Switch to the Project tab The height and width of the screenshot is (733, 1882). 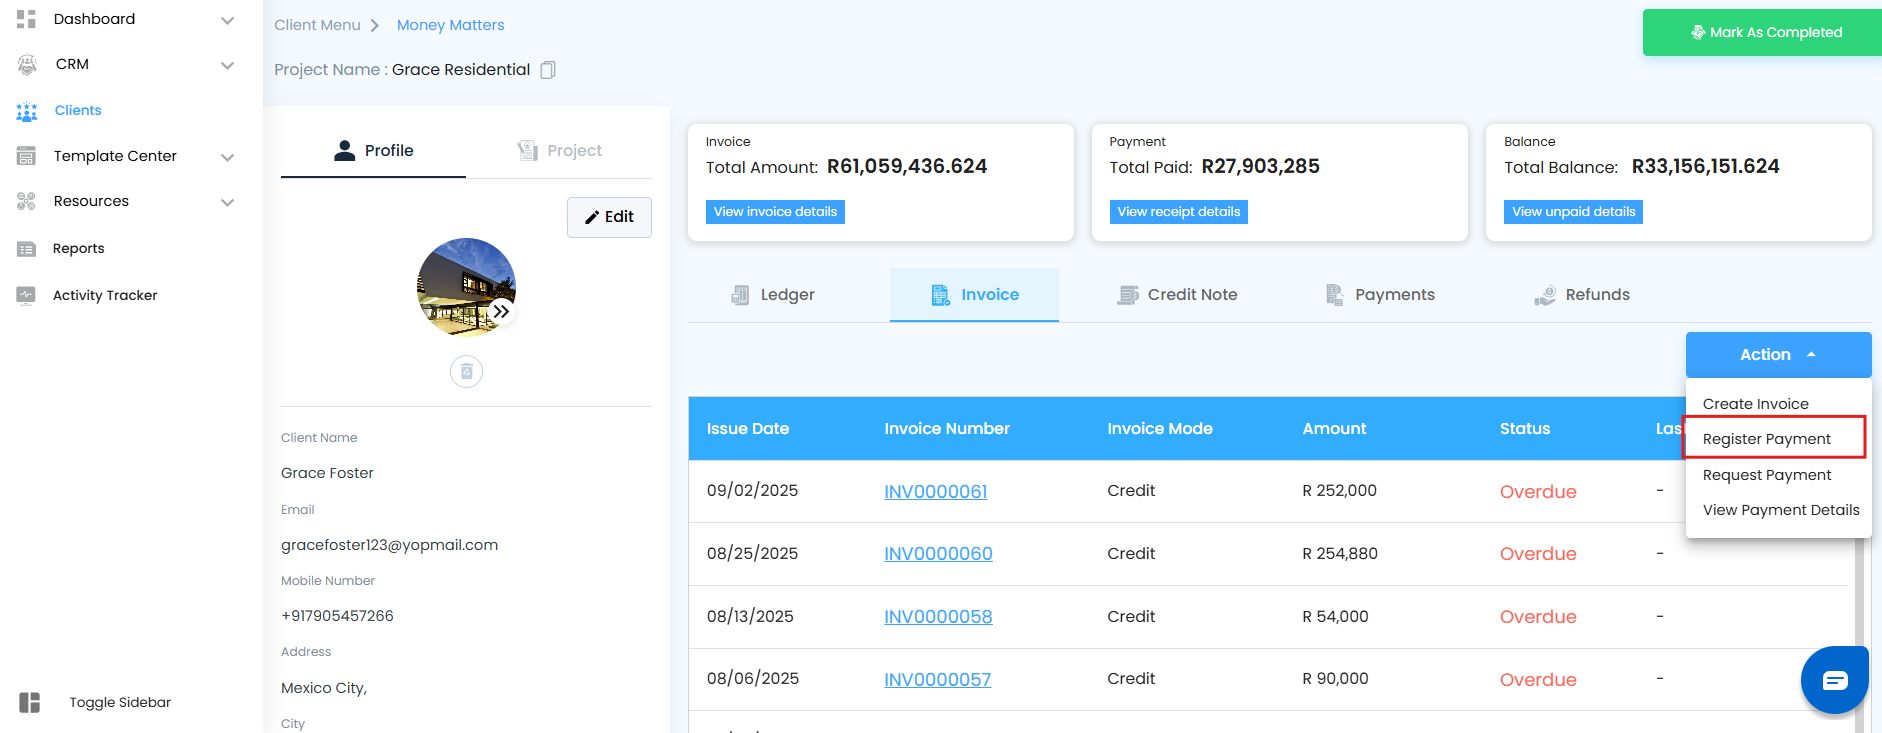559,151
